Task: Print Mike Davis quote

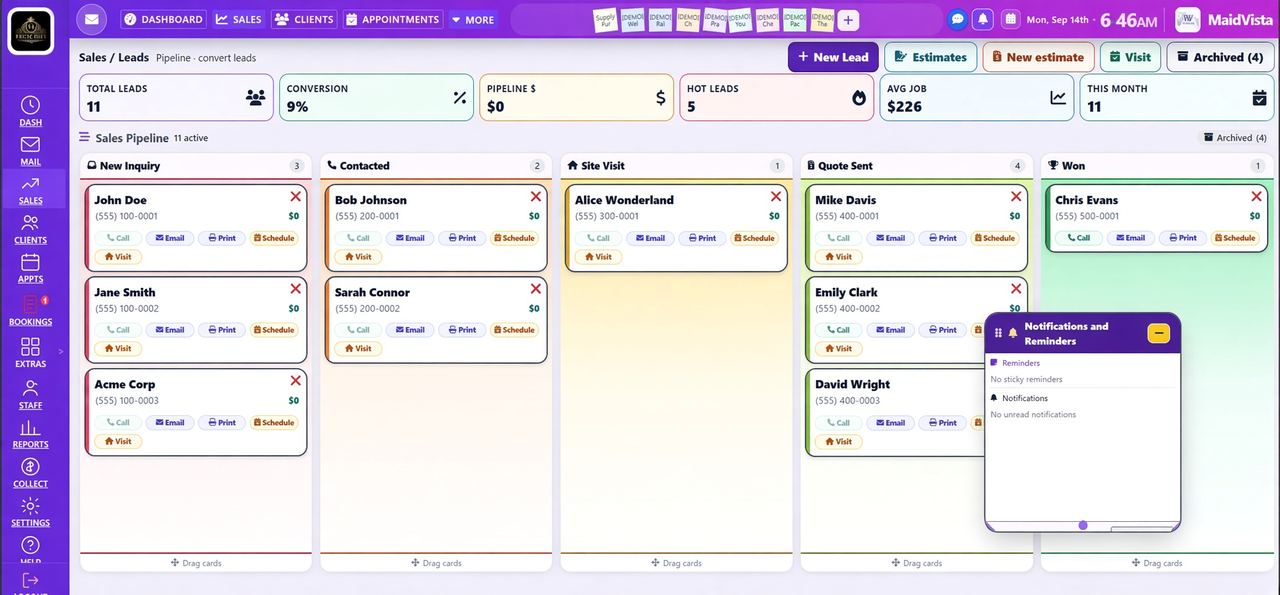Action: [942, 238]
